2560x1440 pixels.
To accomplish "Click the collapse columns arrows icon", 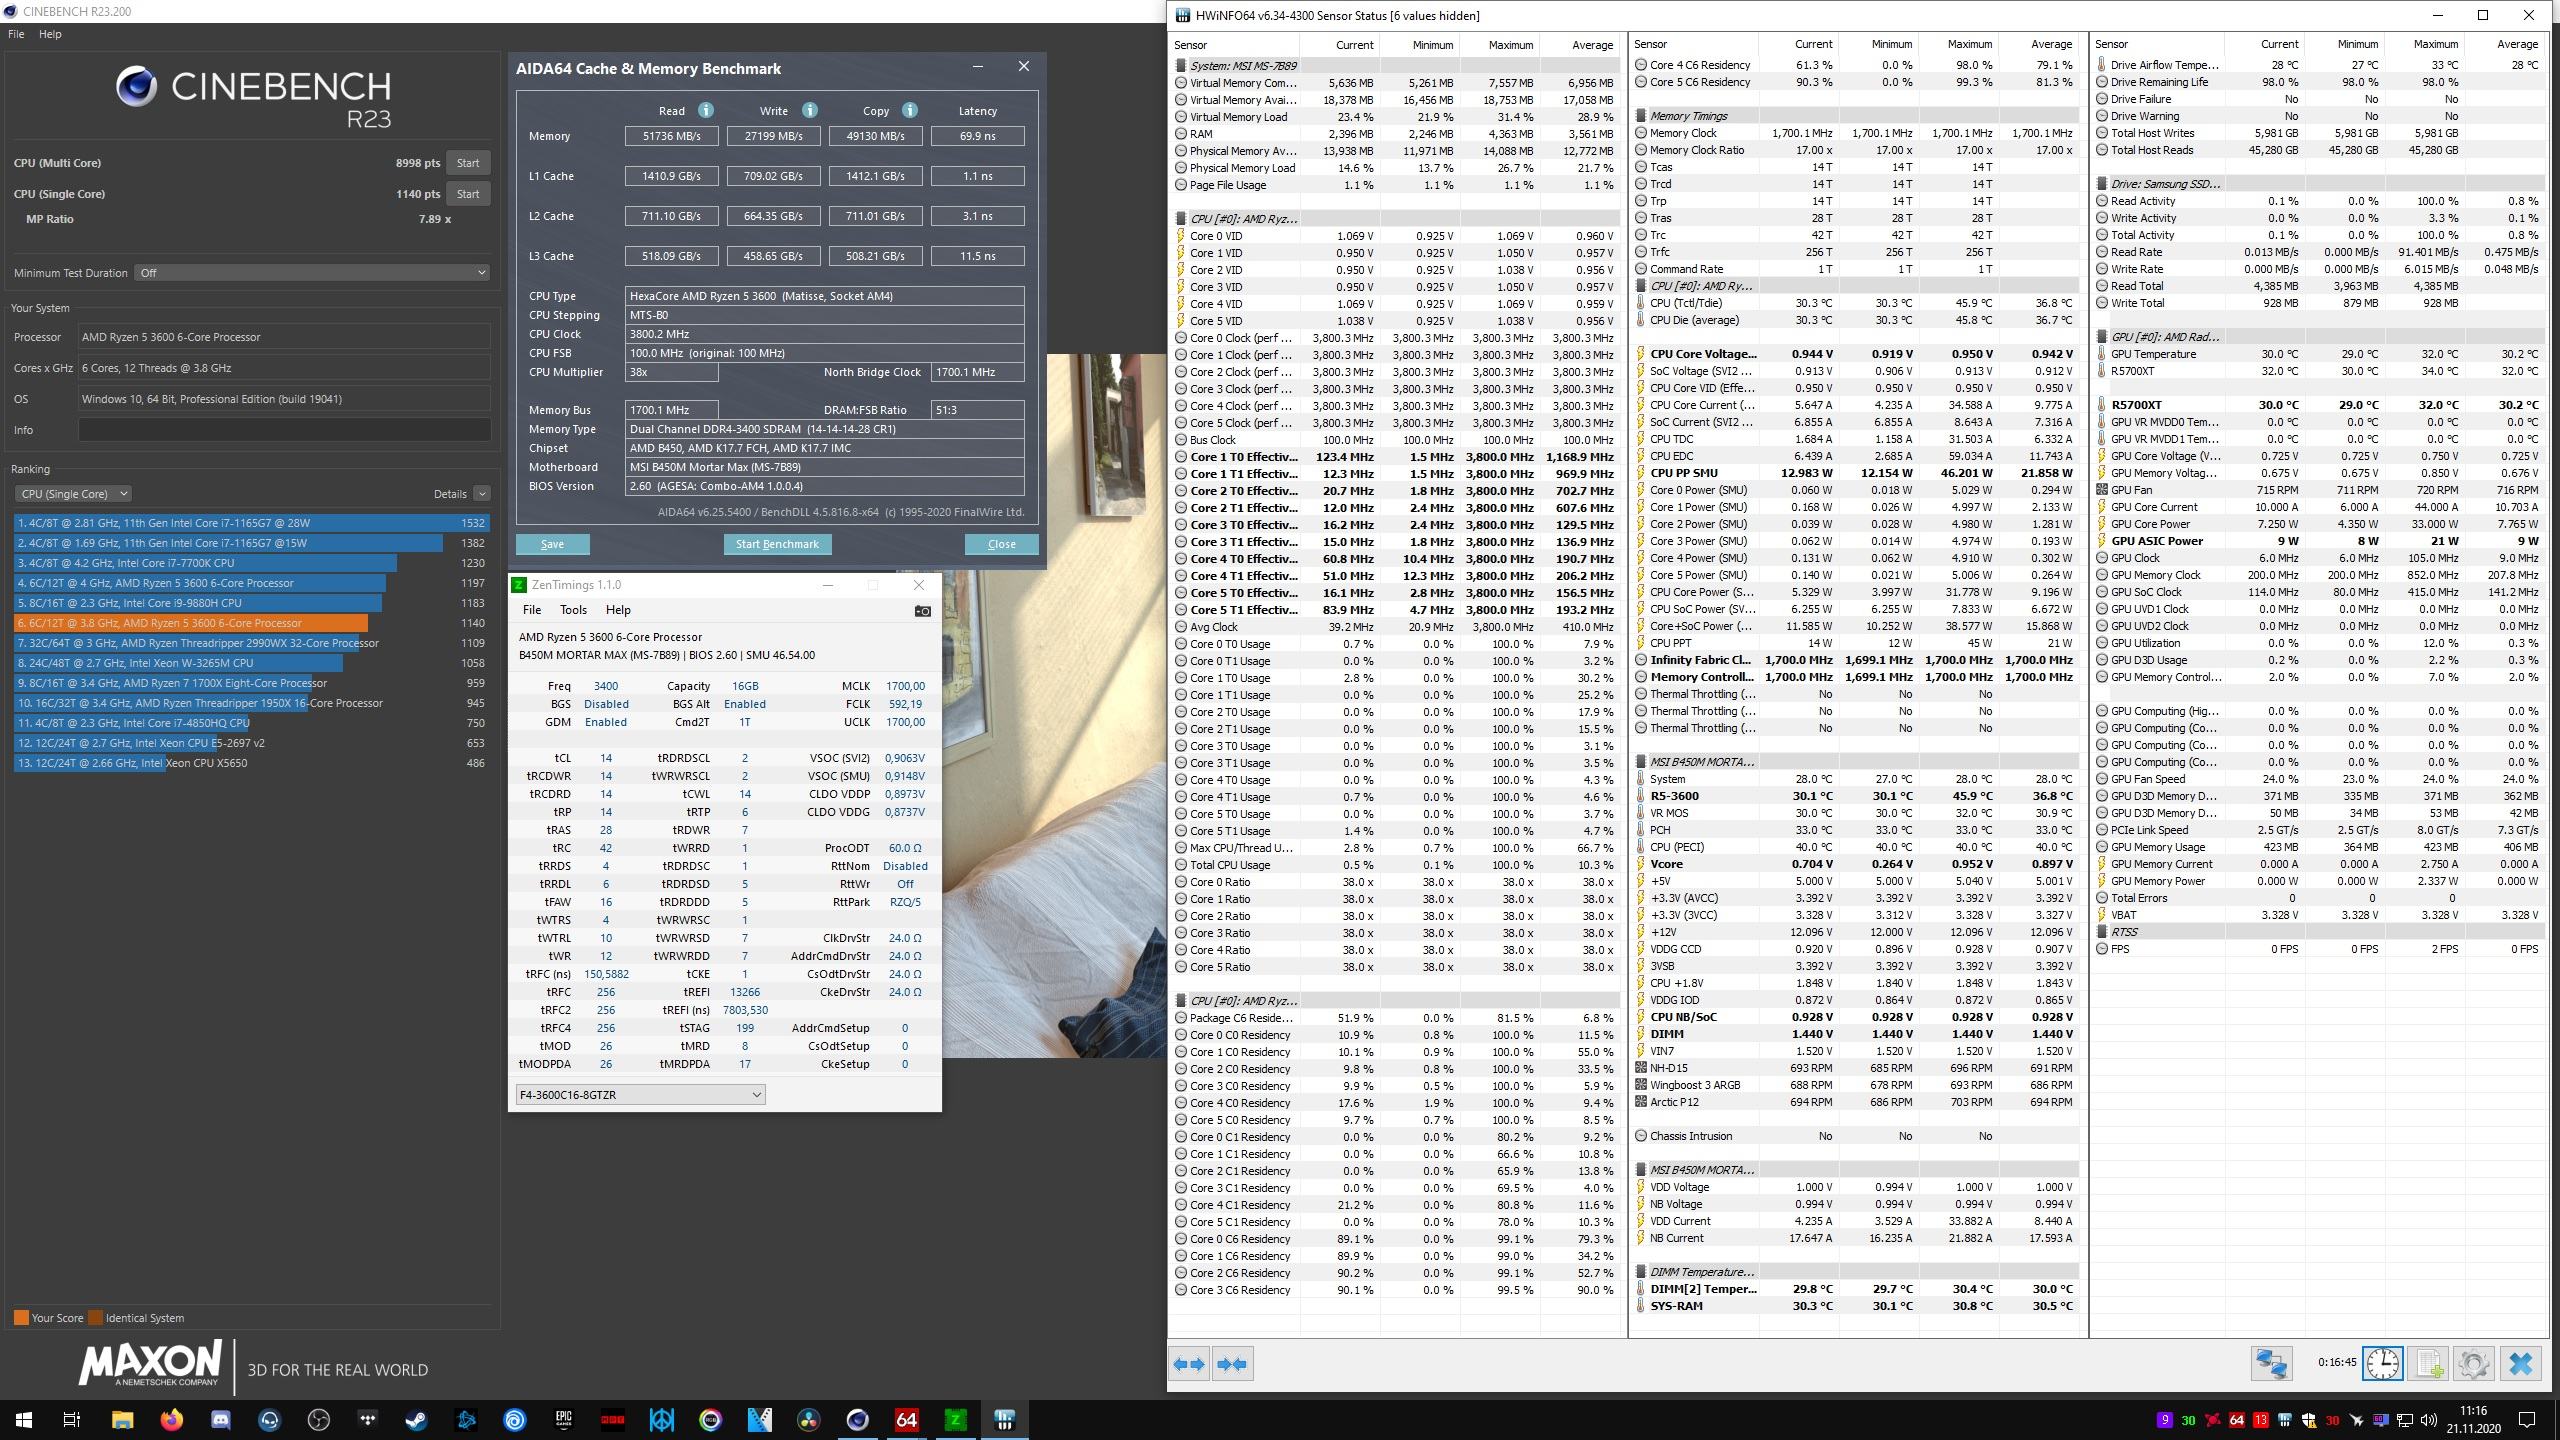I will [1233, 1364].
